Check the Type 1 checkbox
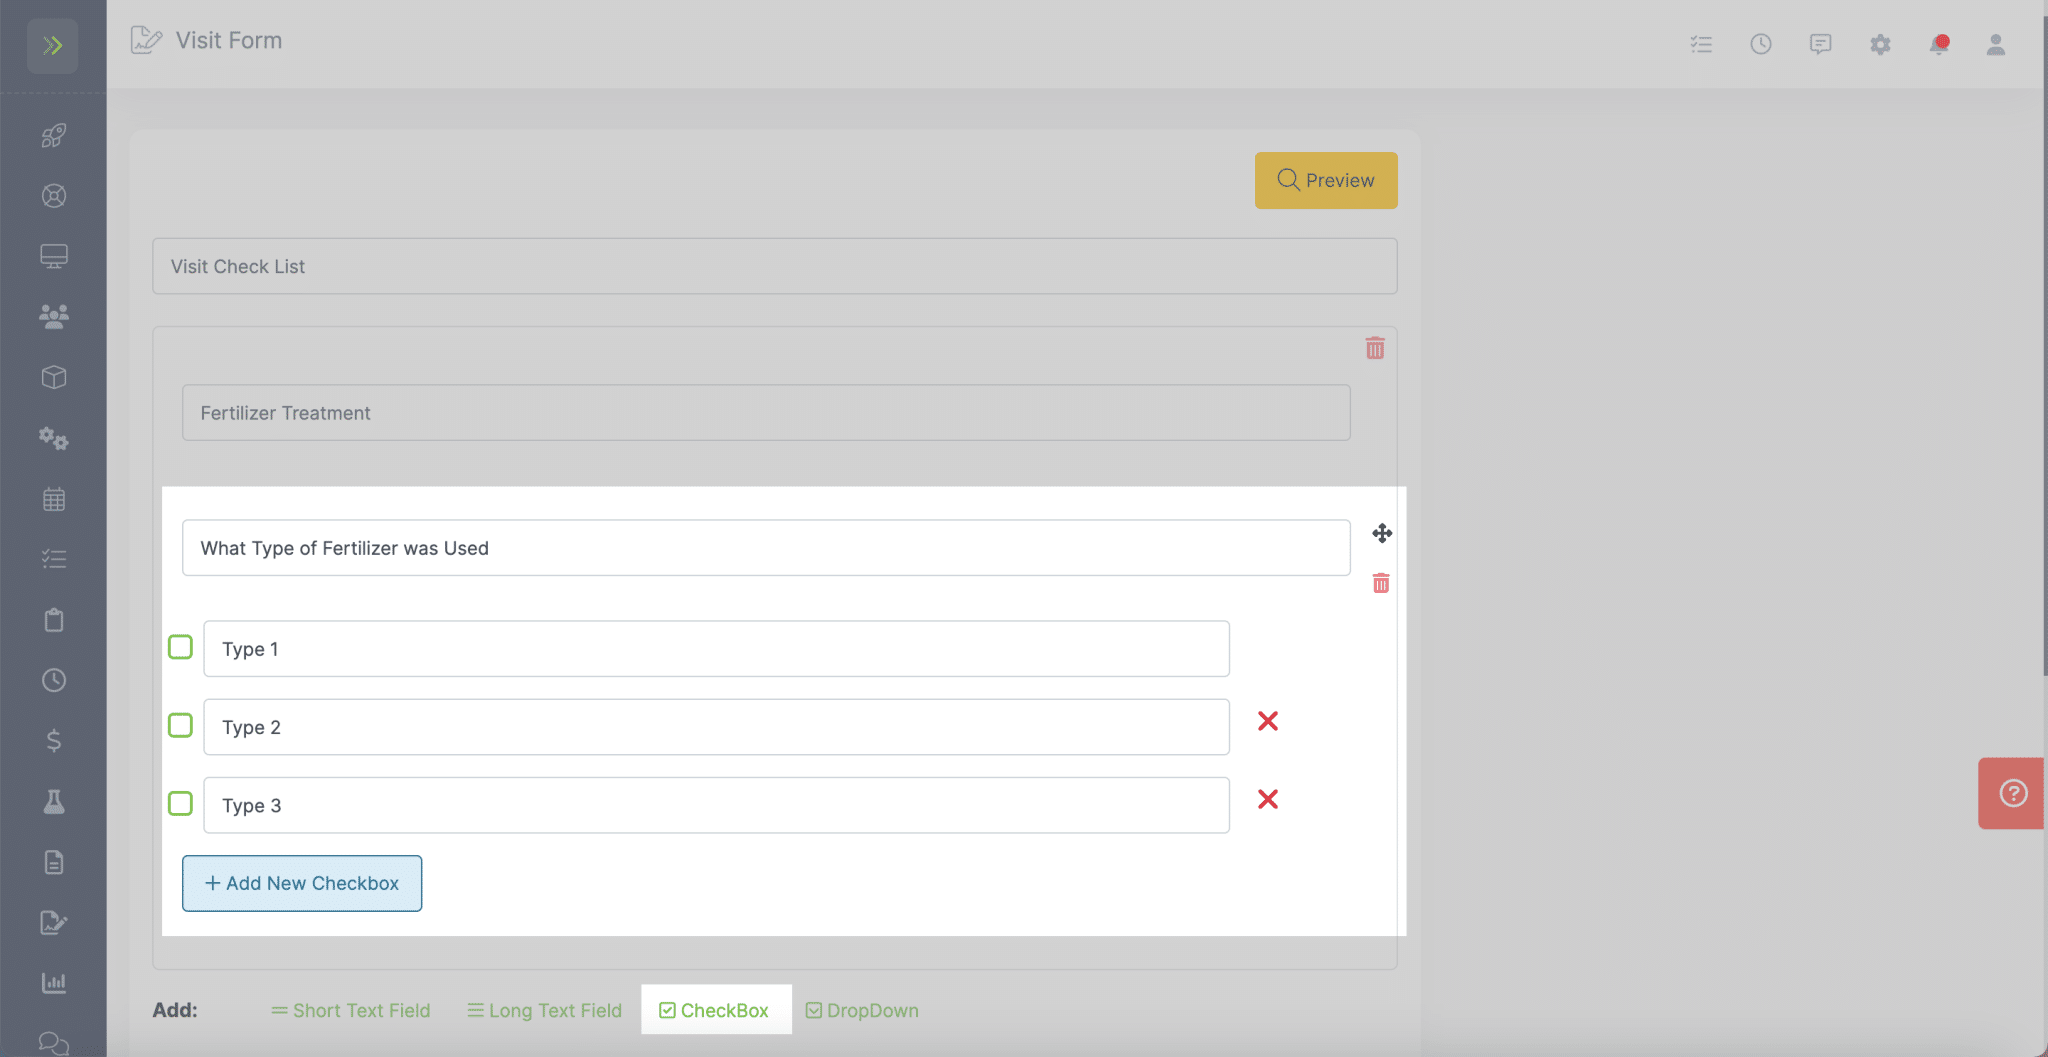 [x=180, y=647]
